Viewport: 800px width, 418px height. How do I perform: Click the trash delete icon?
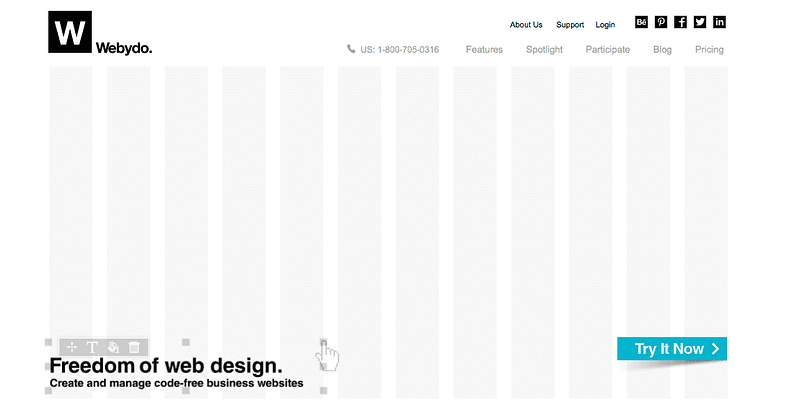click(134, 348)
